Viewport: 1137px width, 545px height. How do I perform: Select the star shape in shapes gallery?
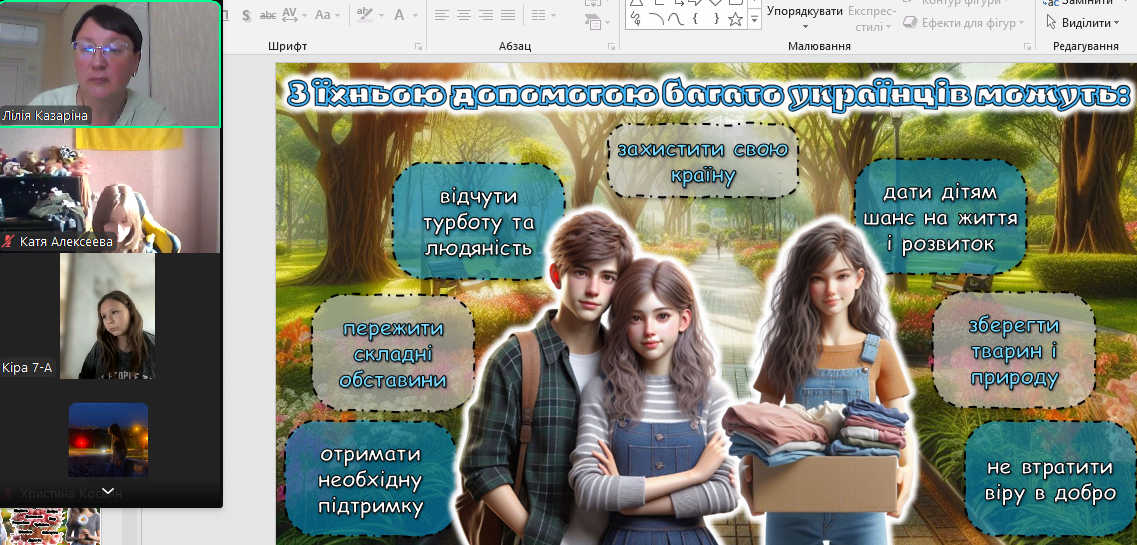[735, 19]
